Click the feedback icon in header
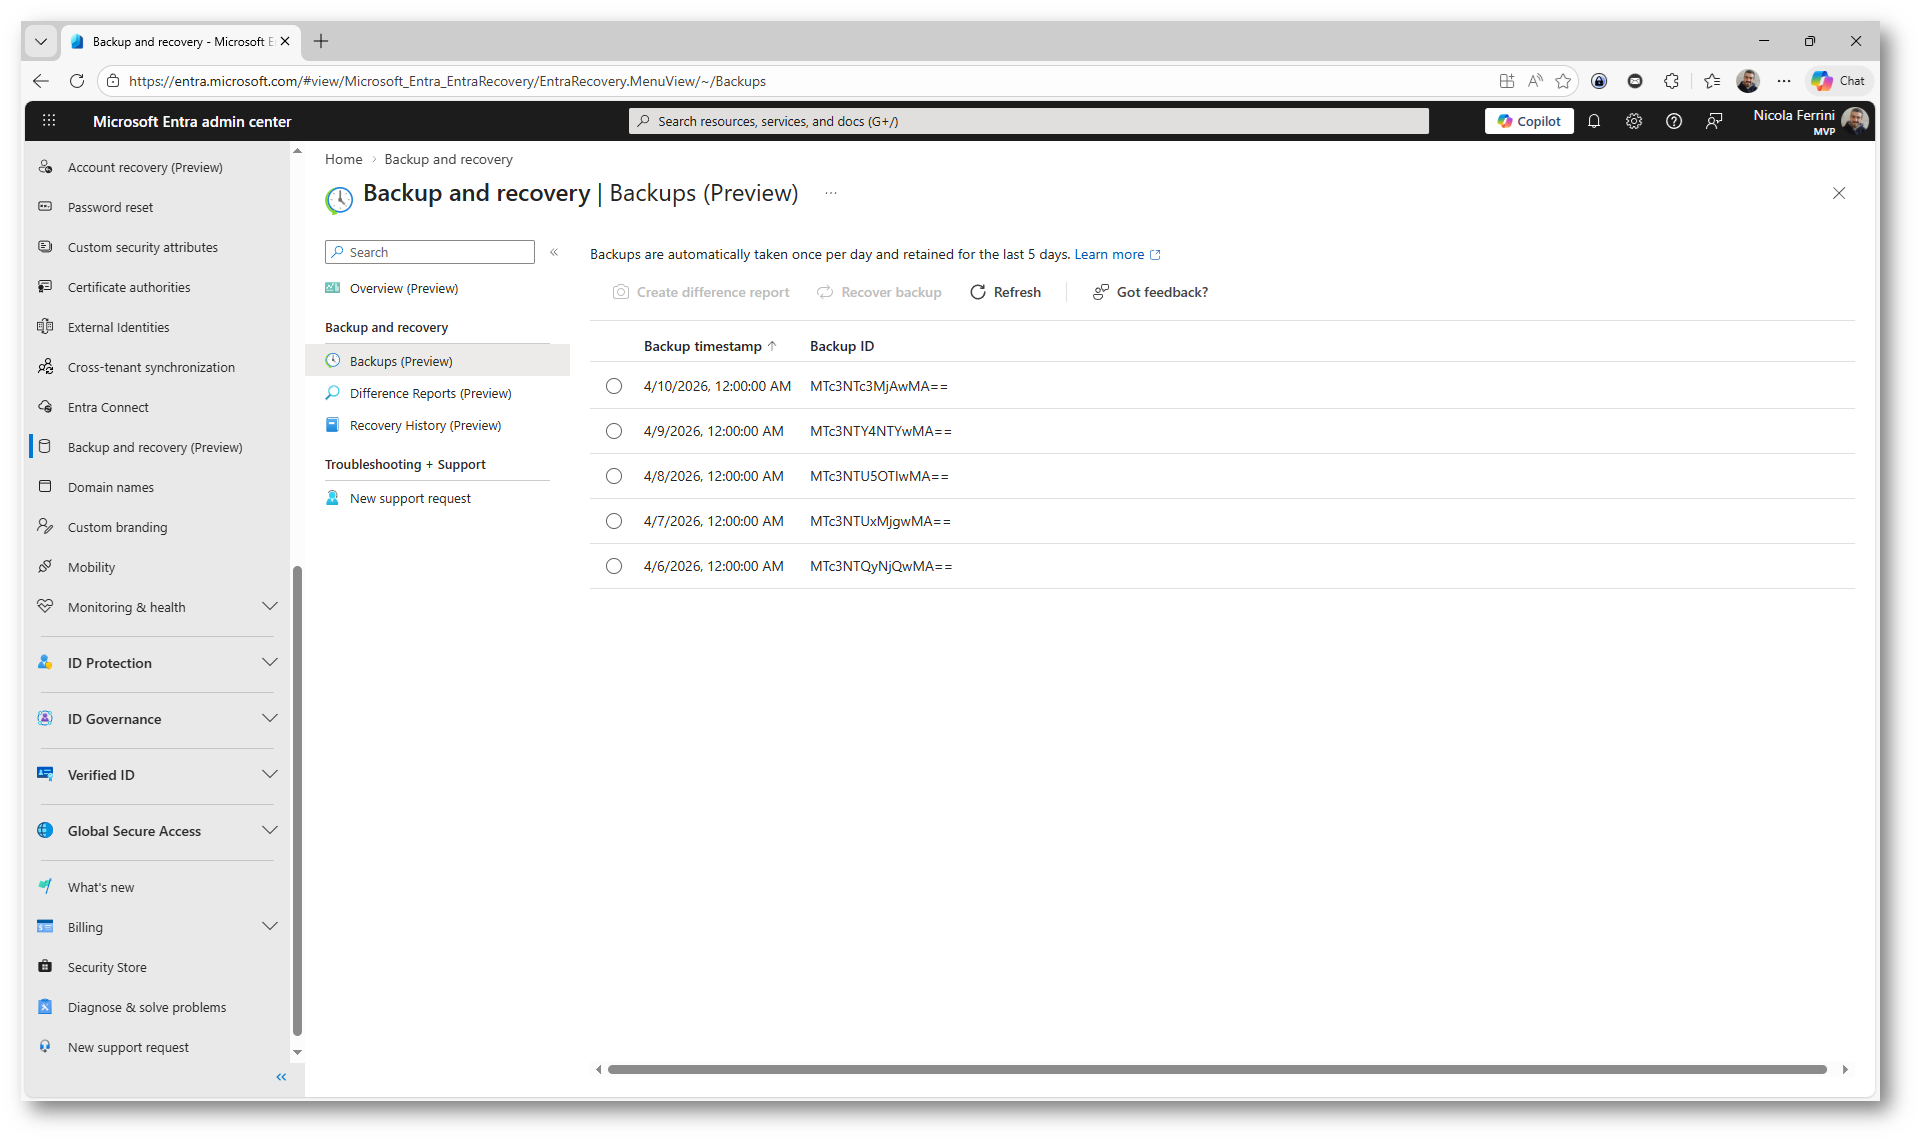 pos(1714,121)
